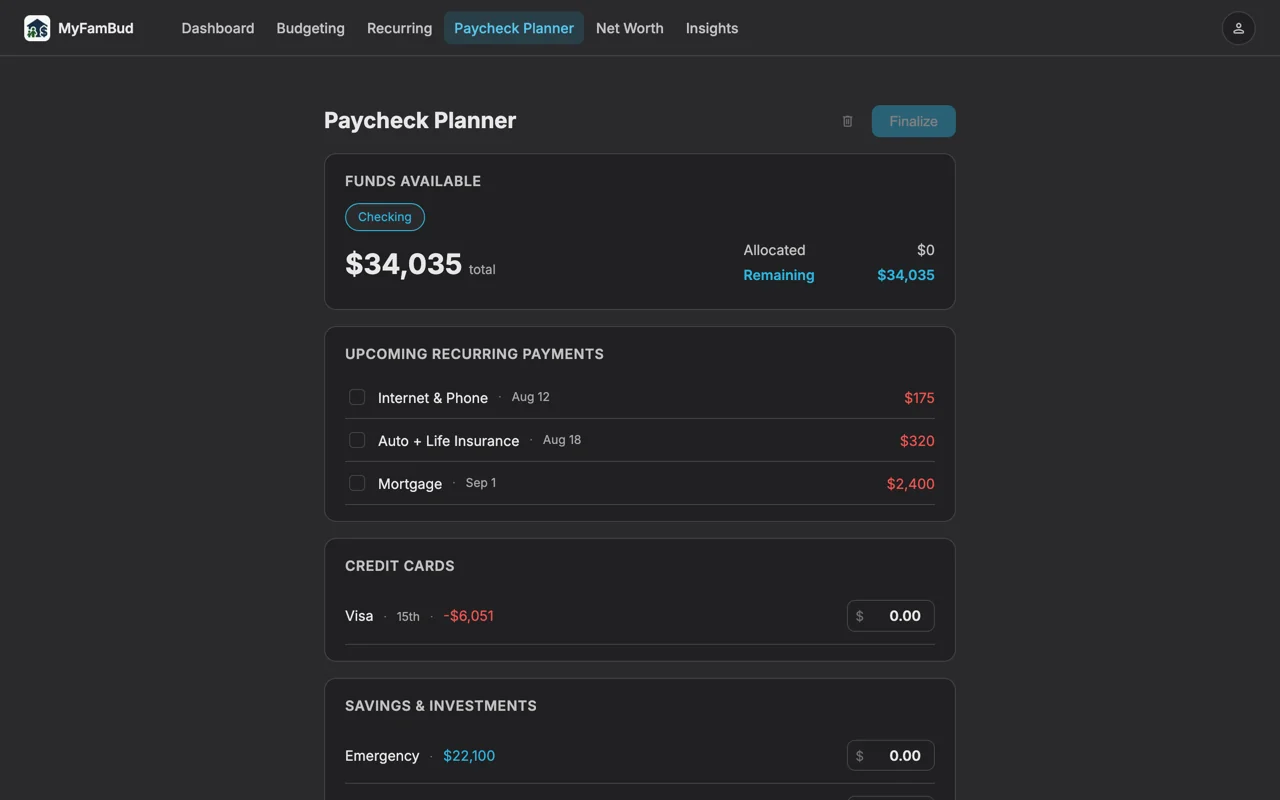
Task: Click the Allocated $0 value
Action: click(926, 250)
